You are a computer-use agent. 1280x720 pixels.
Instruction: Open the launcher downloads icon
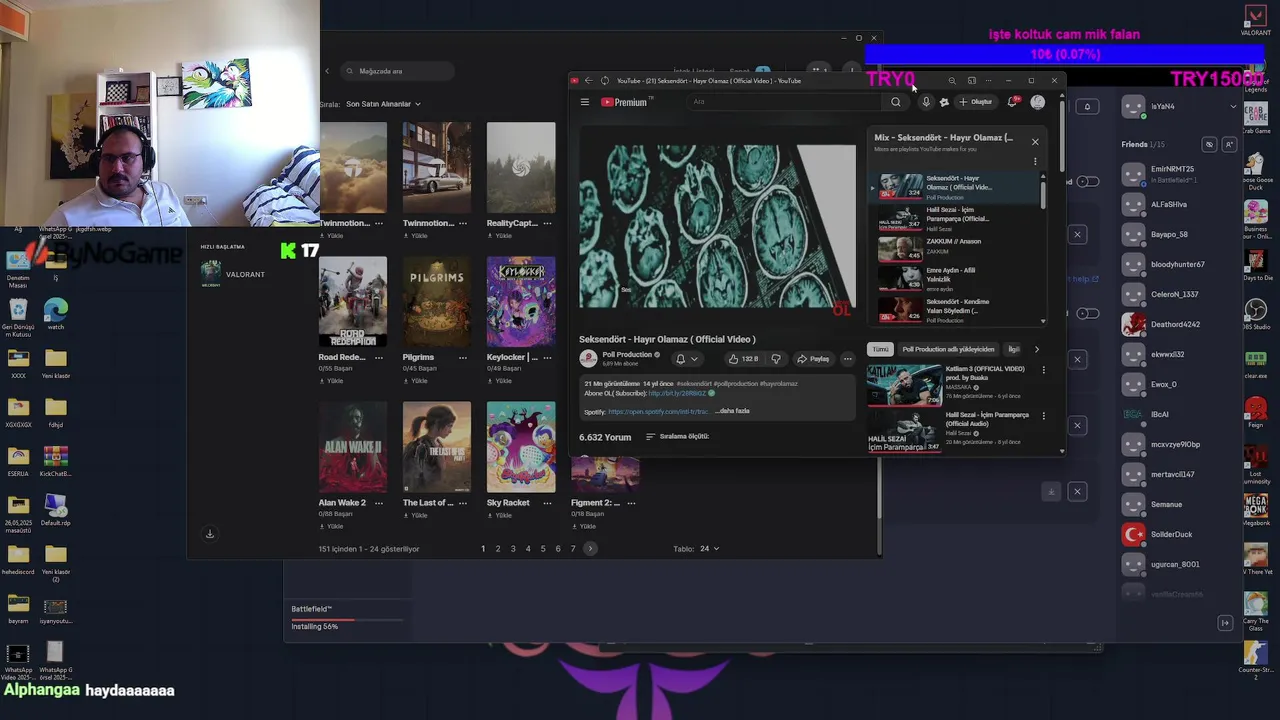click(x=210, y=534)
